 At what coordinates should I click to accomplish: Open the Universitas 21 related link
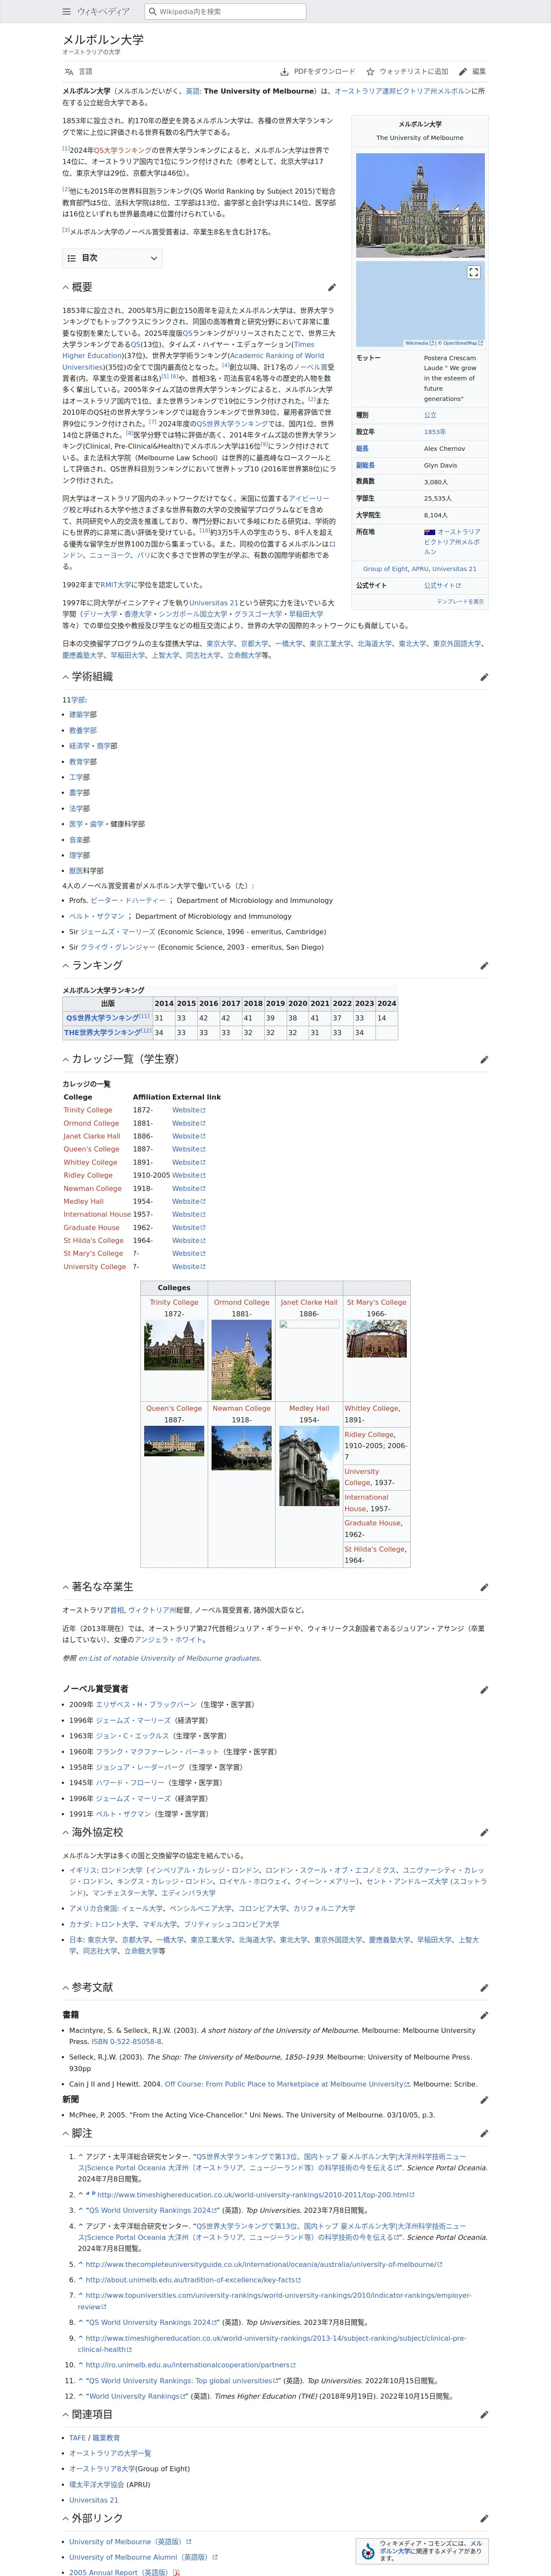pos(94,2500)
